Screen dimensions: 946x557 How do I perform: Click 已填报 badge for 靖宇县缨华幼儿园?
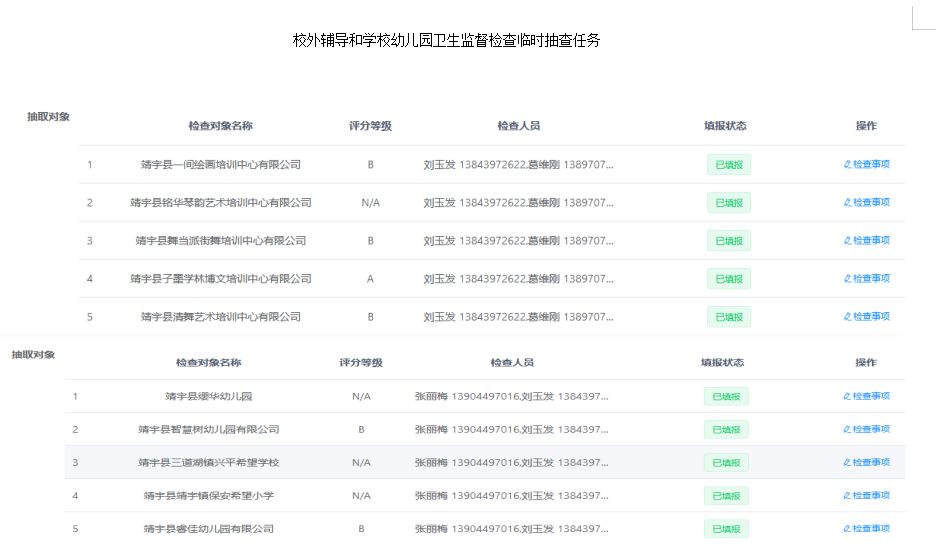pos(726,396)
